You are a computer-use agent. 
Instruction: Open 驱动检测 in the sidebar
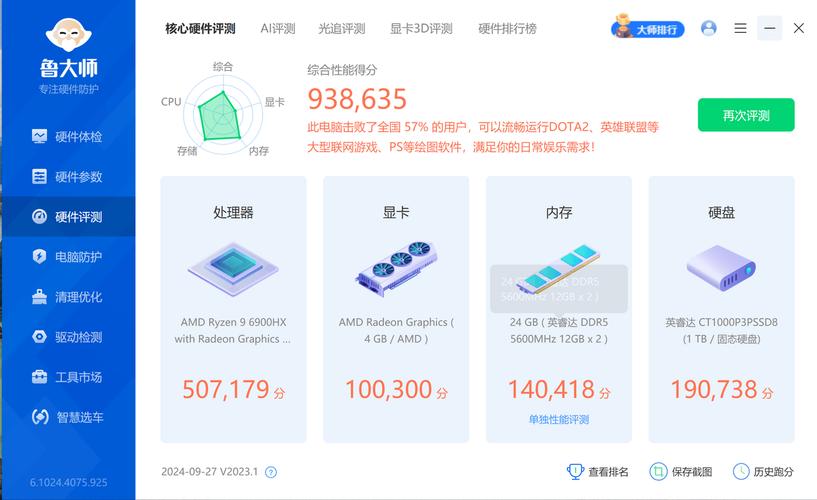[68, 337]
